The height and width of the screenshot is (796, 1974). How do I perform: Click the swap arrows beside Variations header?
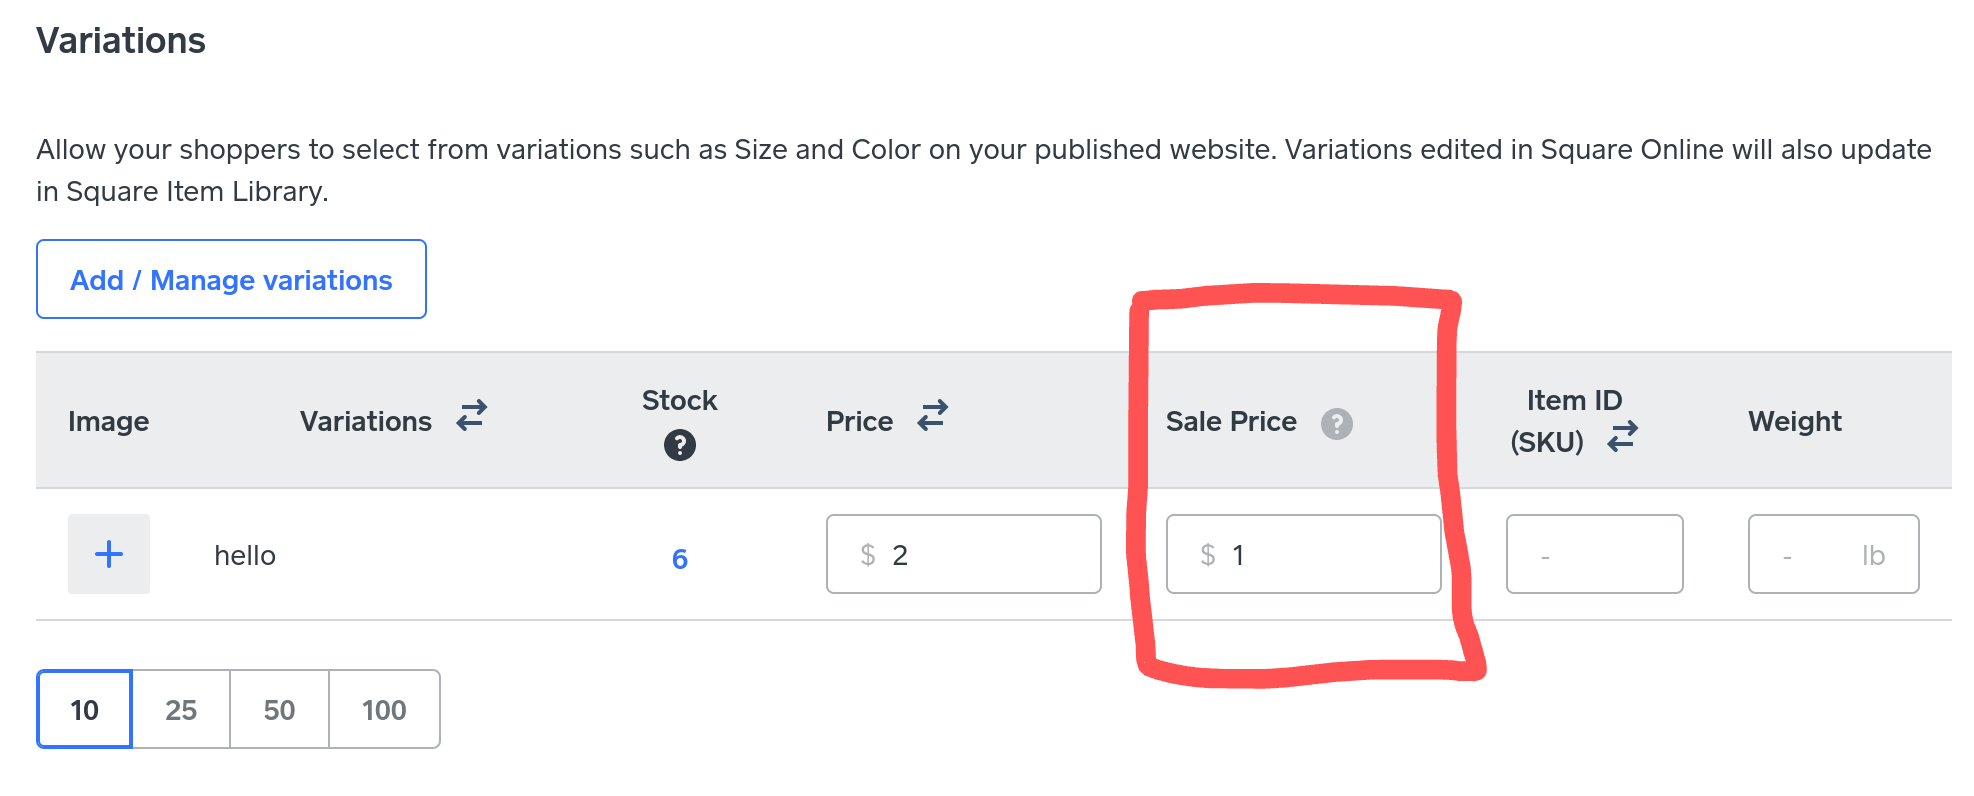pos(472,415)
